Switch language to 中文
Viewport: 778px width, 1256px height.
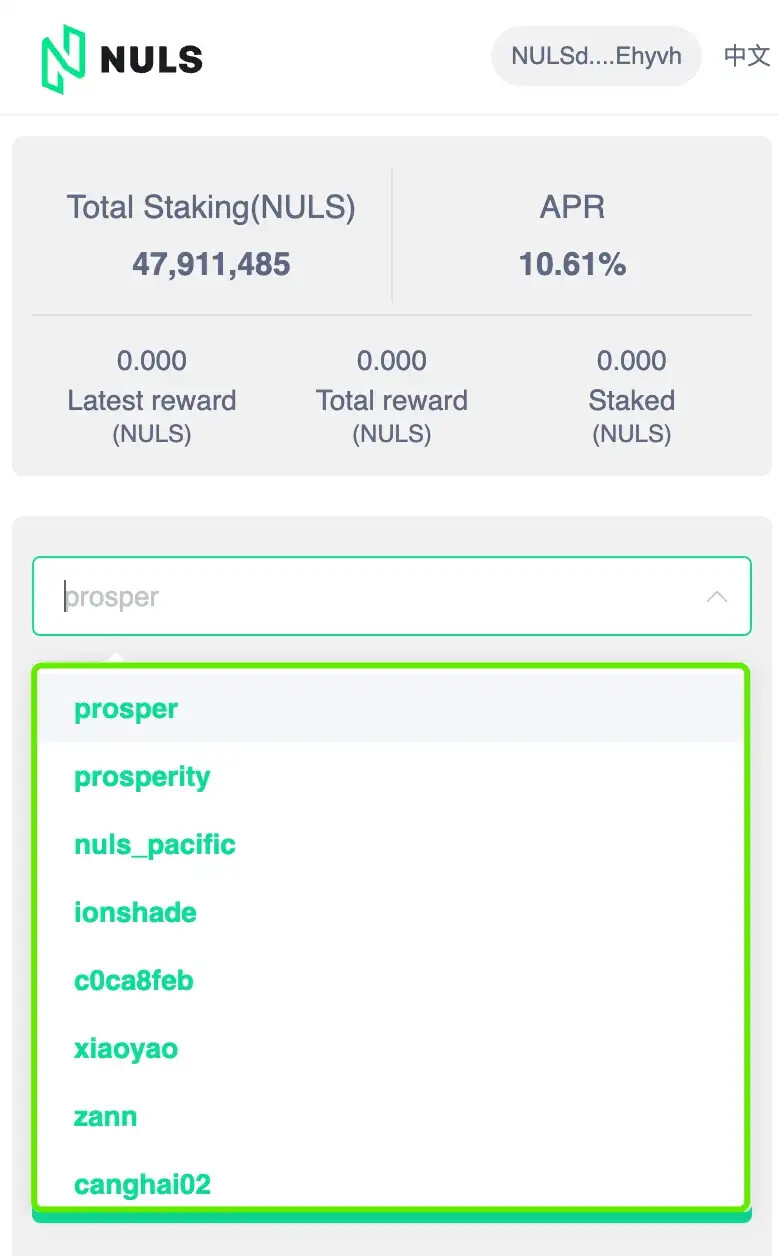(747, 56)
